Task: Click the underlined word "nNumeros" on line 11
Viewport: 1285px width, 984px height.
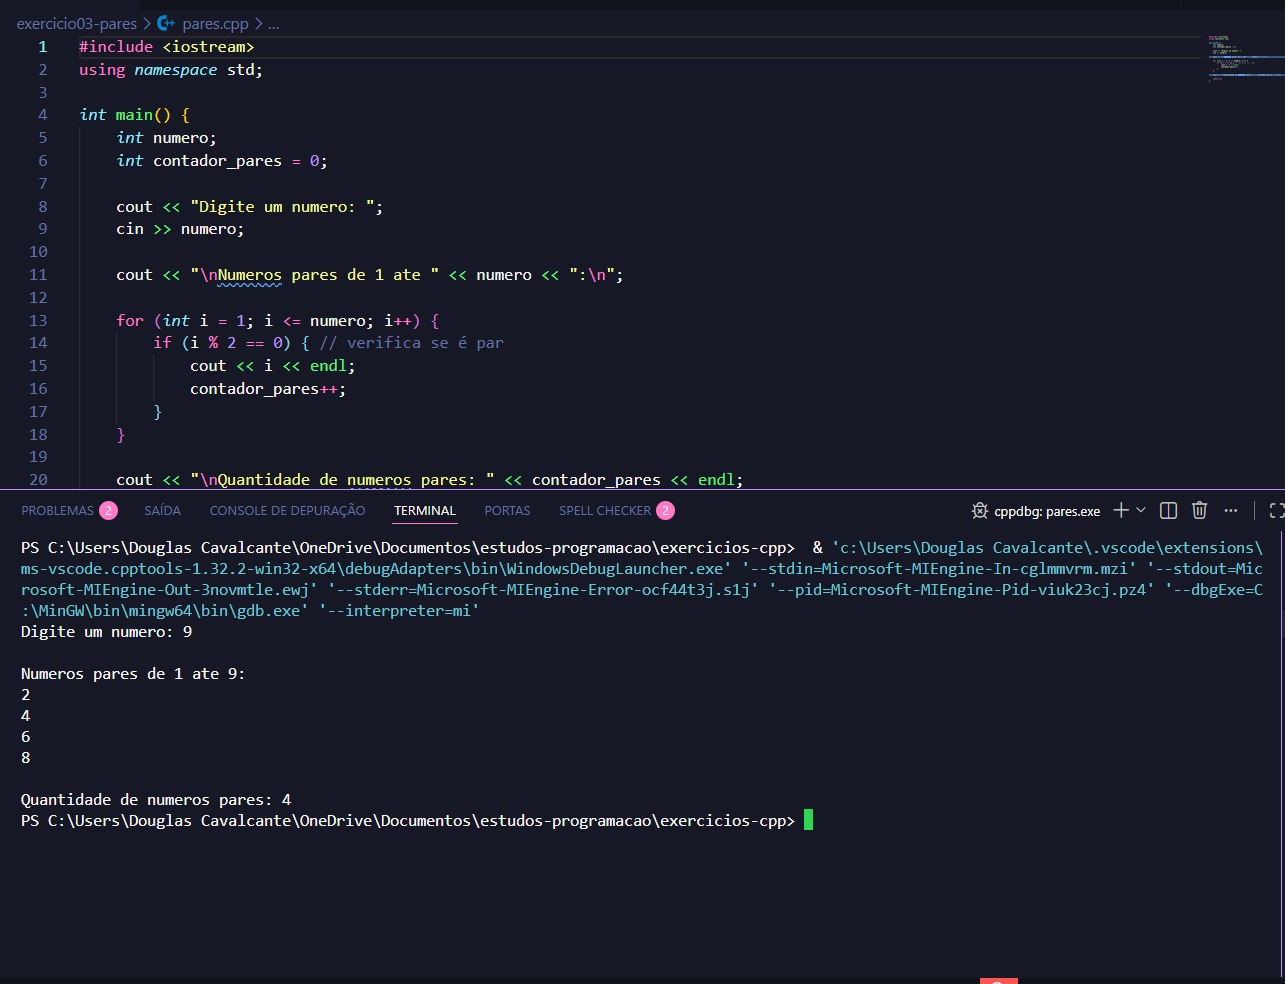Action: click(245, 275)
